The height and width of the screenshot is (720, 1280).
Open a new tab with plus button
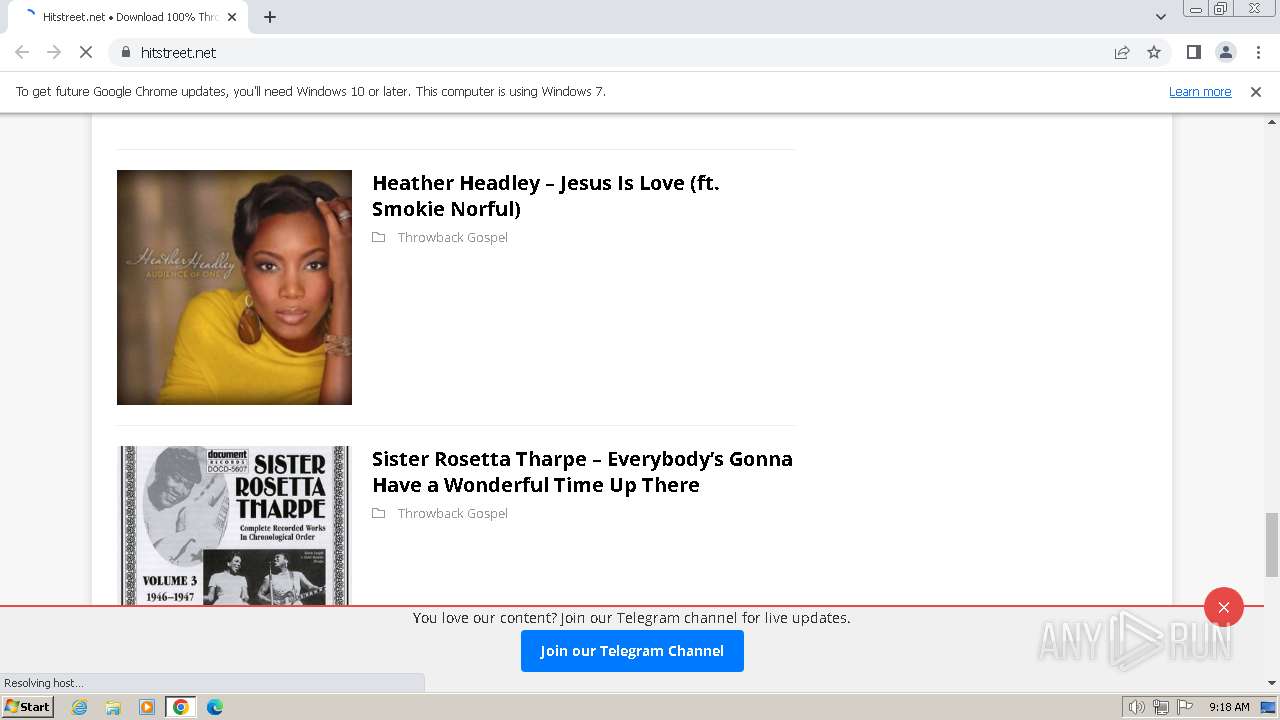click(x=270, y=17)
